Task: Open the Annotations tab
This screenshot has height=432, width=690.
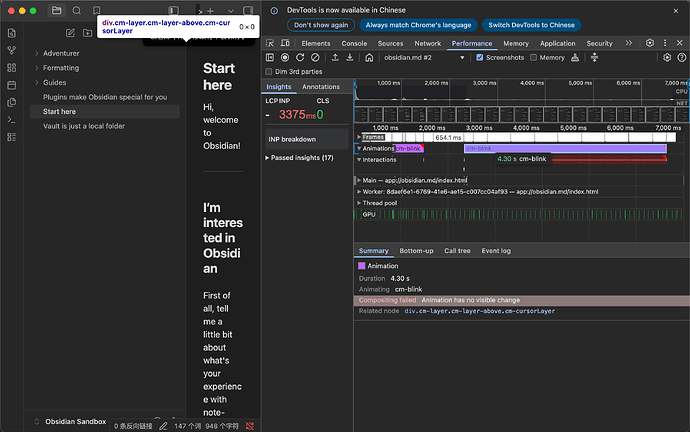Action: 321,87
